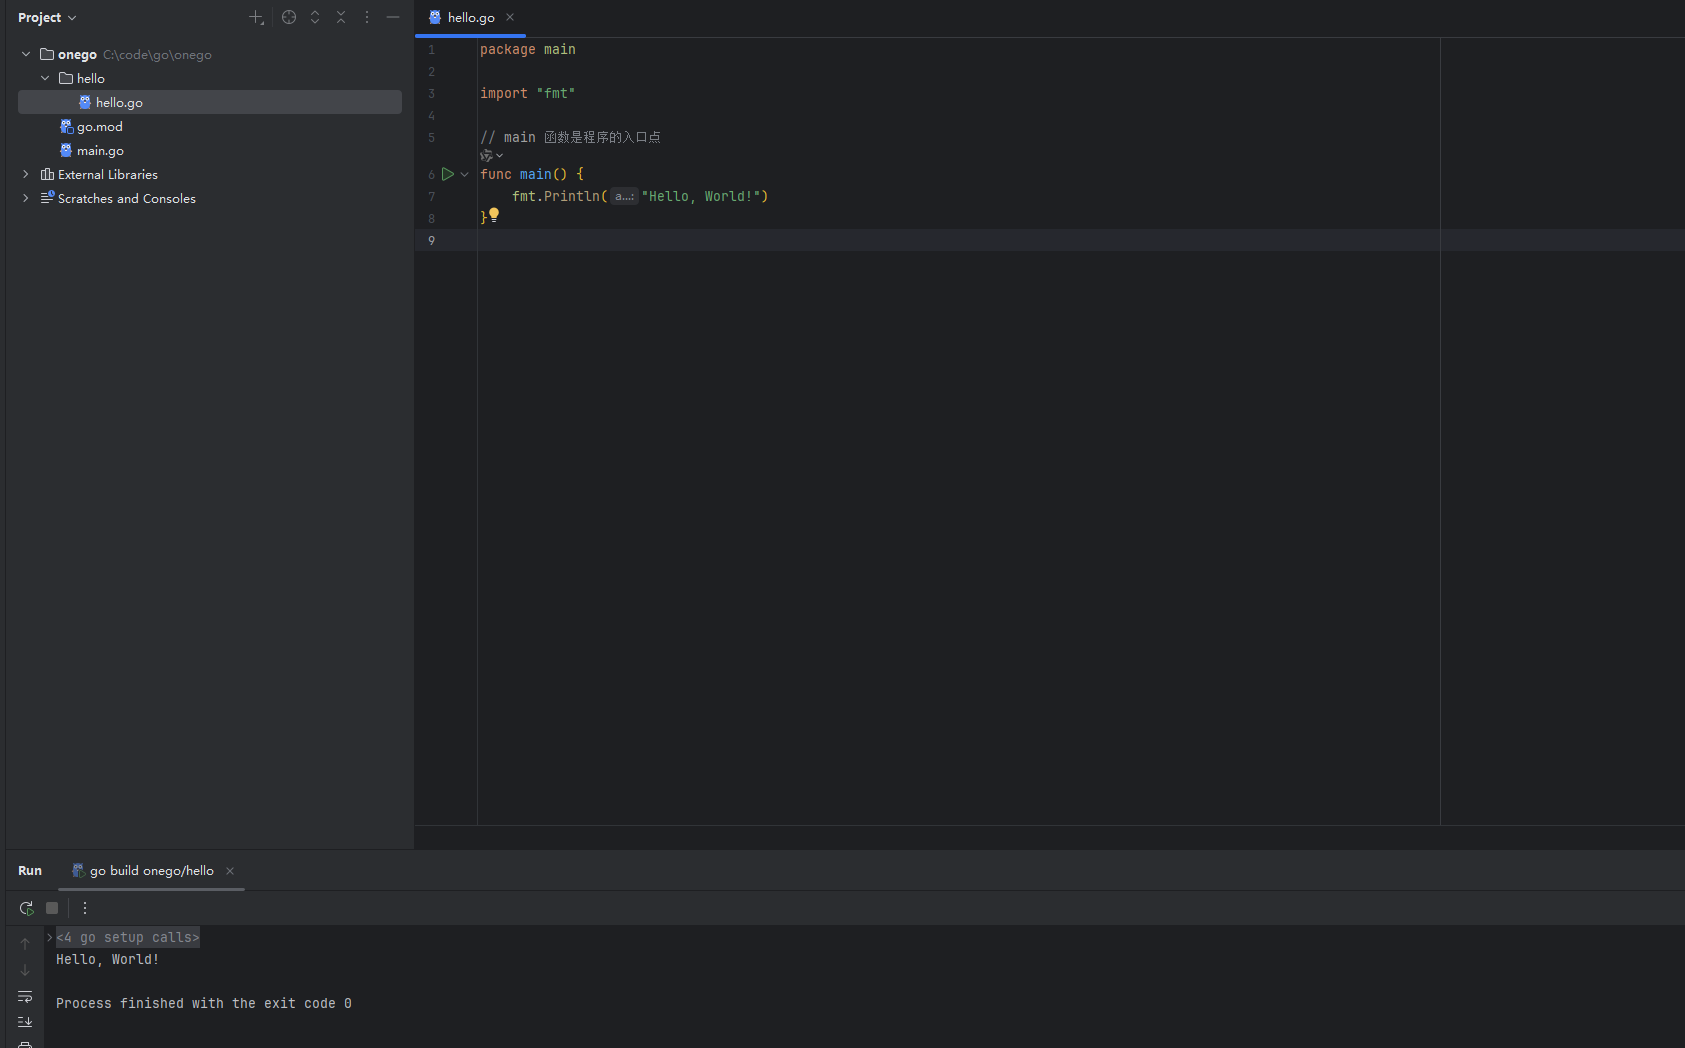
Task: Click the a...: parameter hint in Println
Action: [624, 196]
